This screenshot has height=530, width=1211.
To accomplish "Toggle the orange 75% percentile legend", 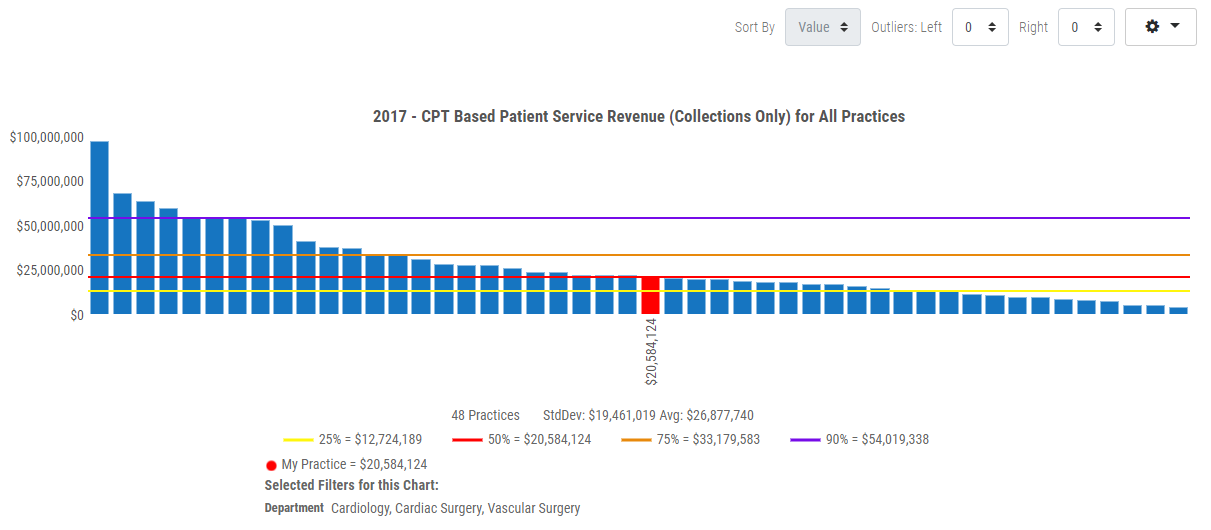I will (x=690, y=439).
